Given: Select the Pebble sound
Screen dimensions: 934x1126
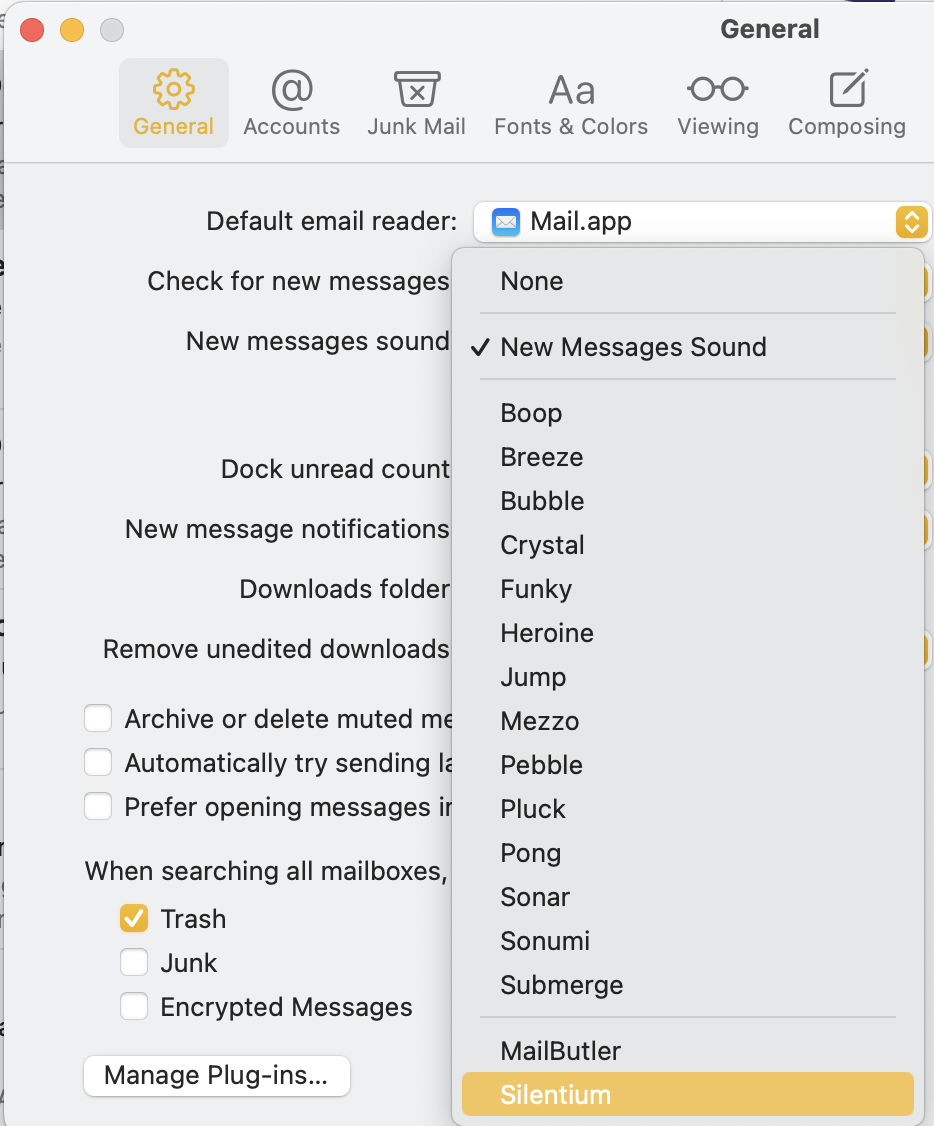Looking at the screenshot, I should pyautogui.click(x=688, y=765).
